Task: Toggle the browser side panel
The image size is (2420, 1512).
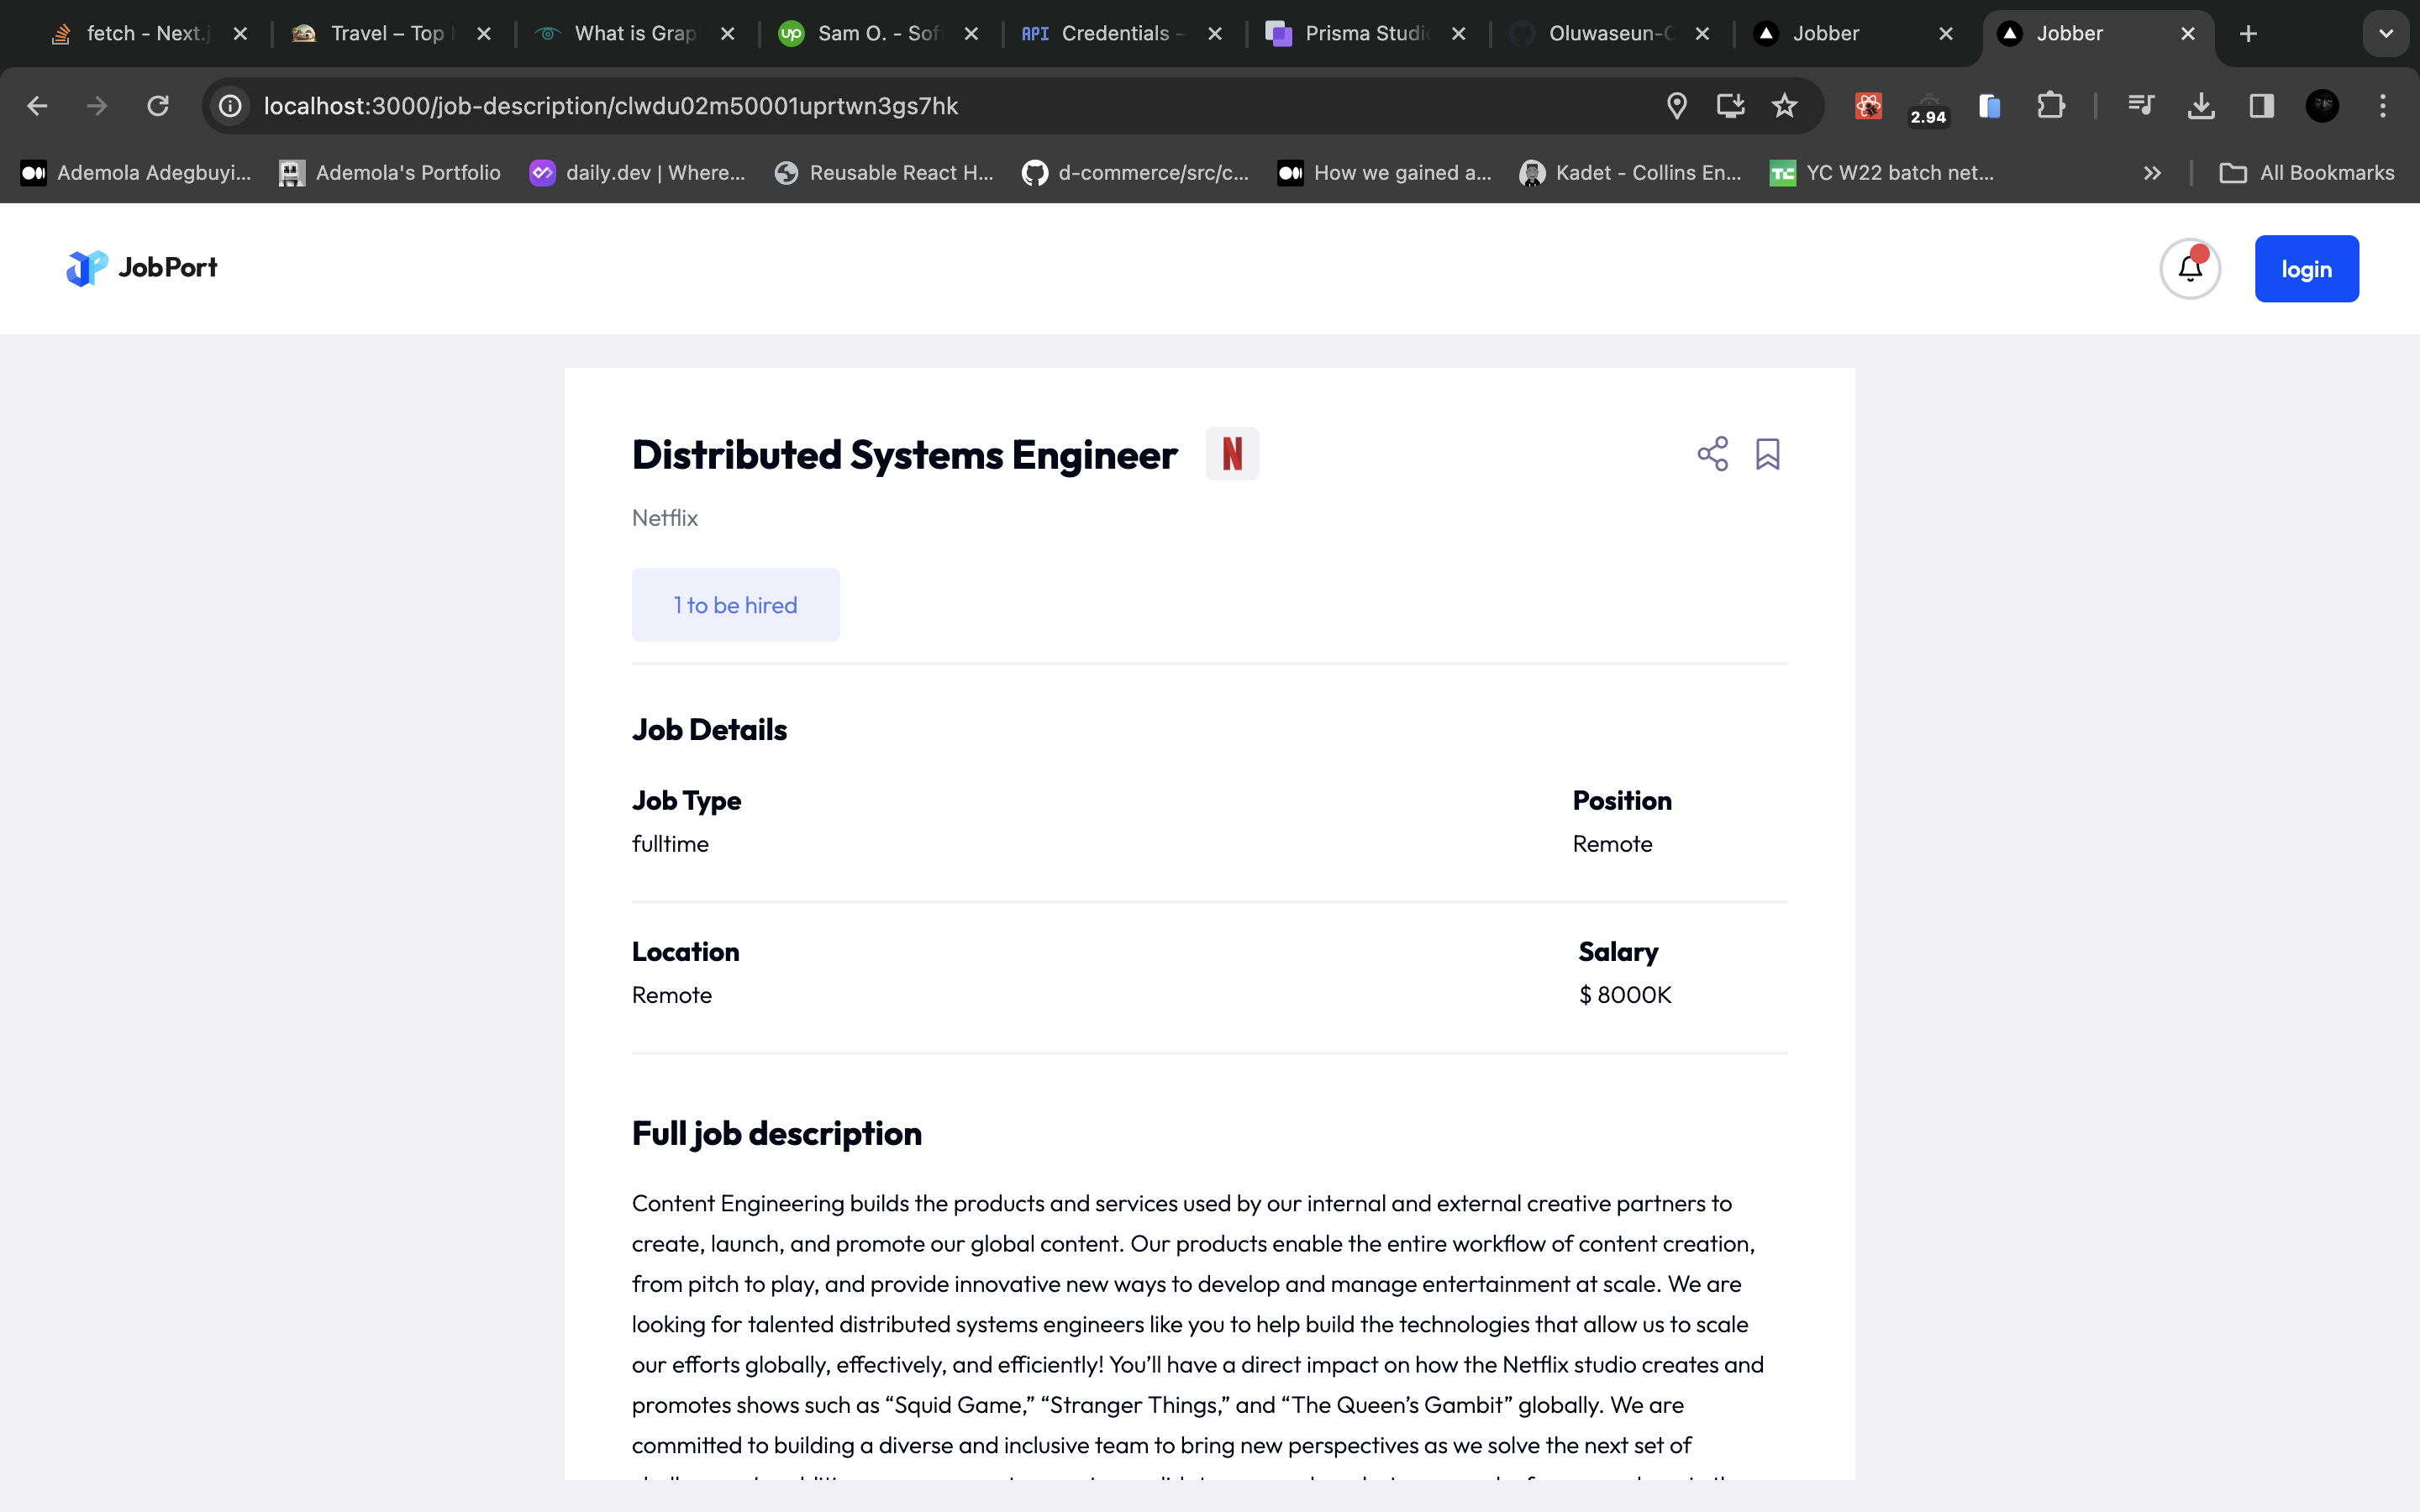Action: click(x=2261, y=106)
